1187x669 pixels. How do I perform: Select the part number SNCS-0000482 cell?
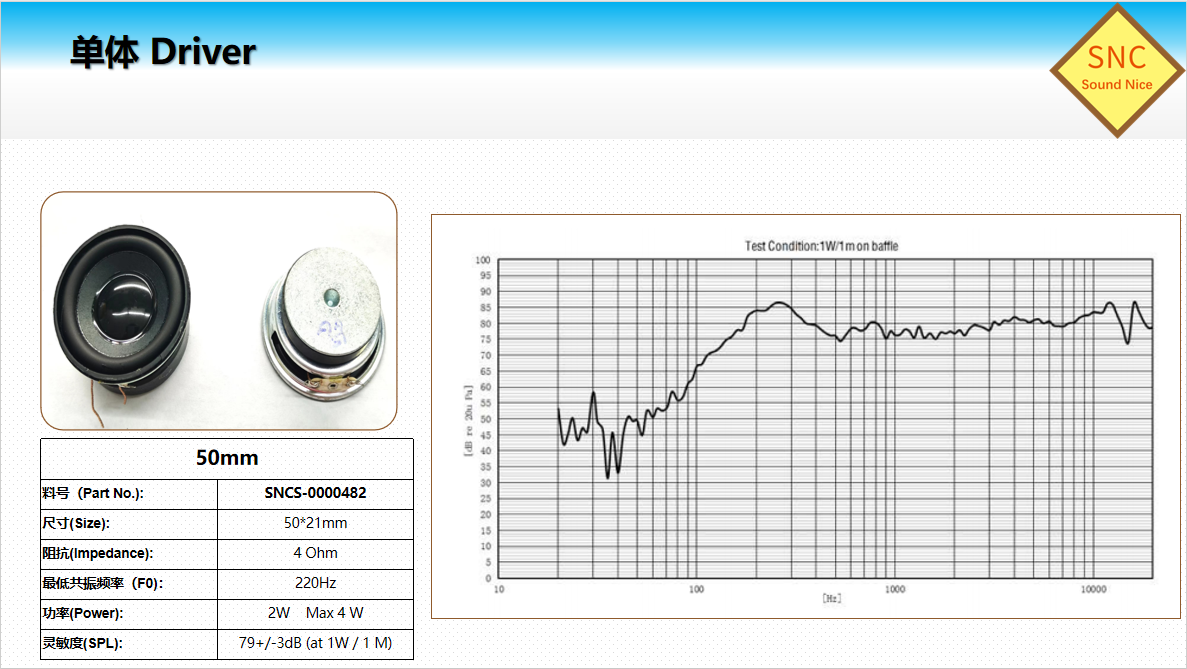coord(315,493)
